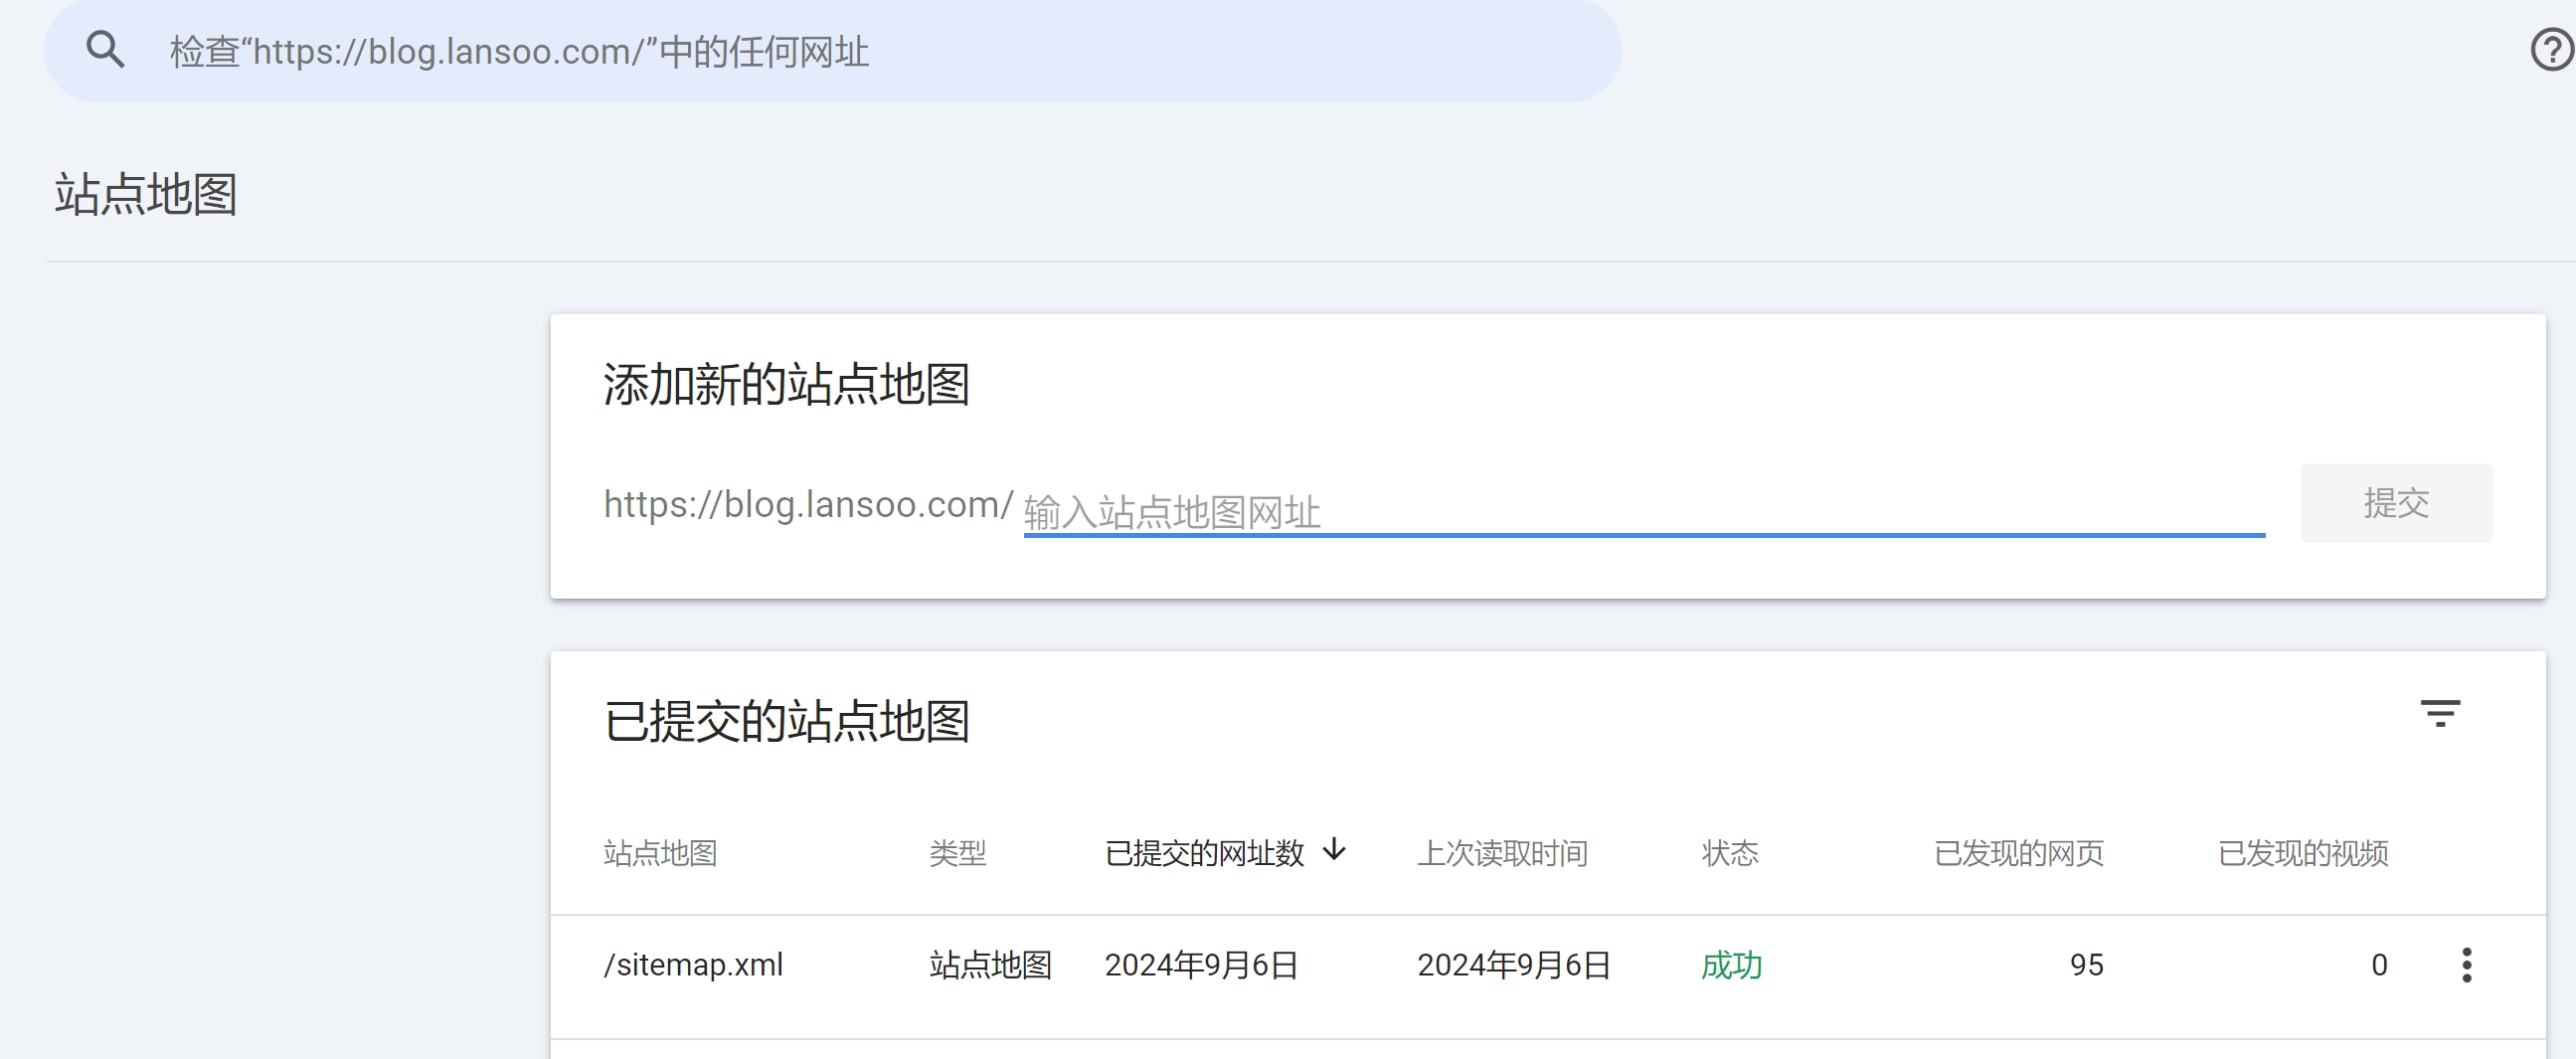
Task: Select the discovered pages count 95
Action: [x=2086, y=965]
